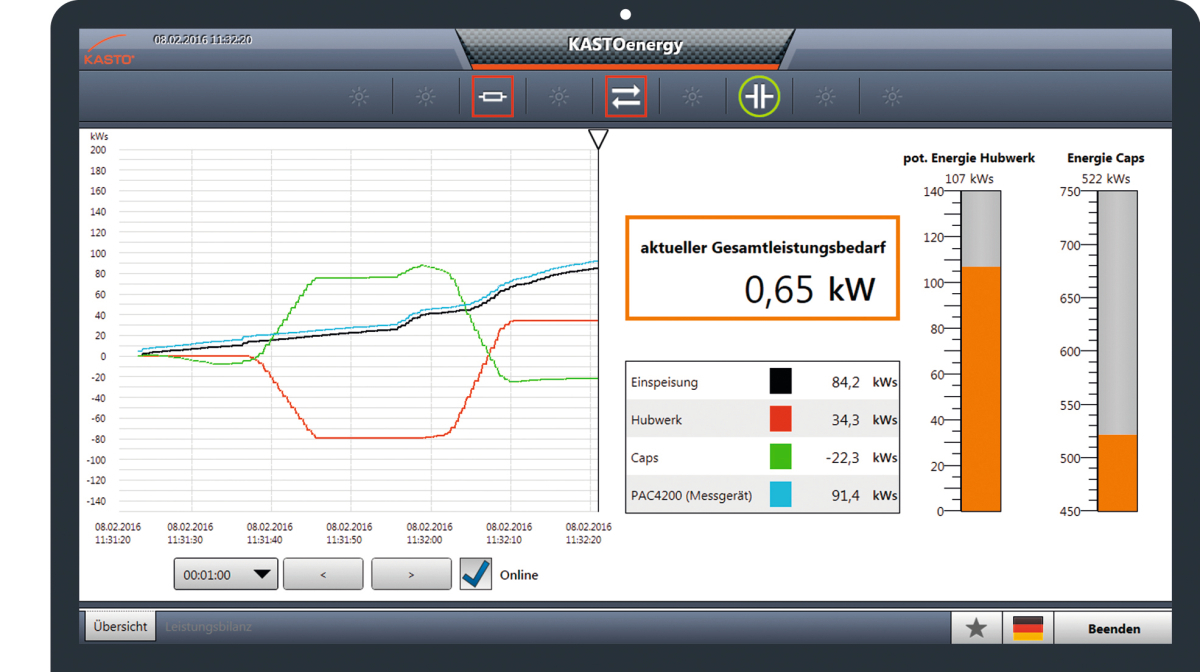
Task: Click the Energie Caps bar gauge
Action: (1117, 351)
